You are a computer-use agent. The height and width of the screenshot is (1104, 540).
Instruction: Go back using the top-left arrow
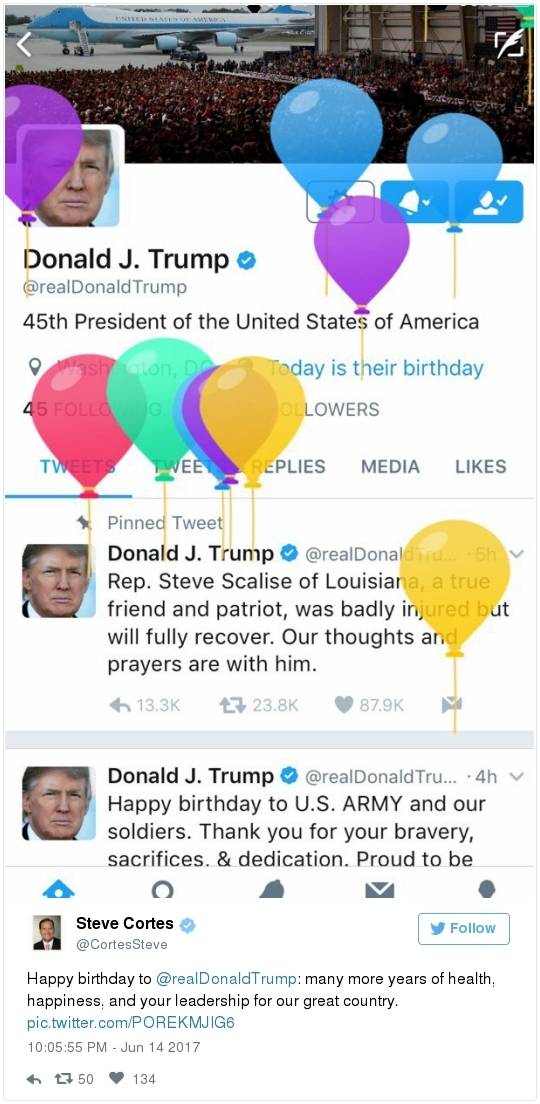[24, 44]
